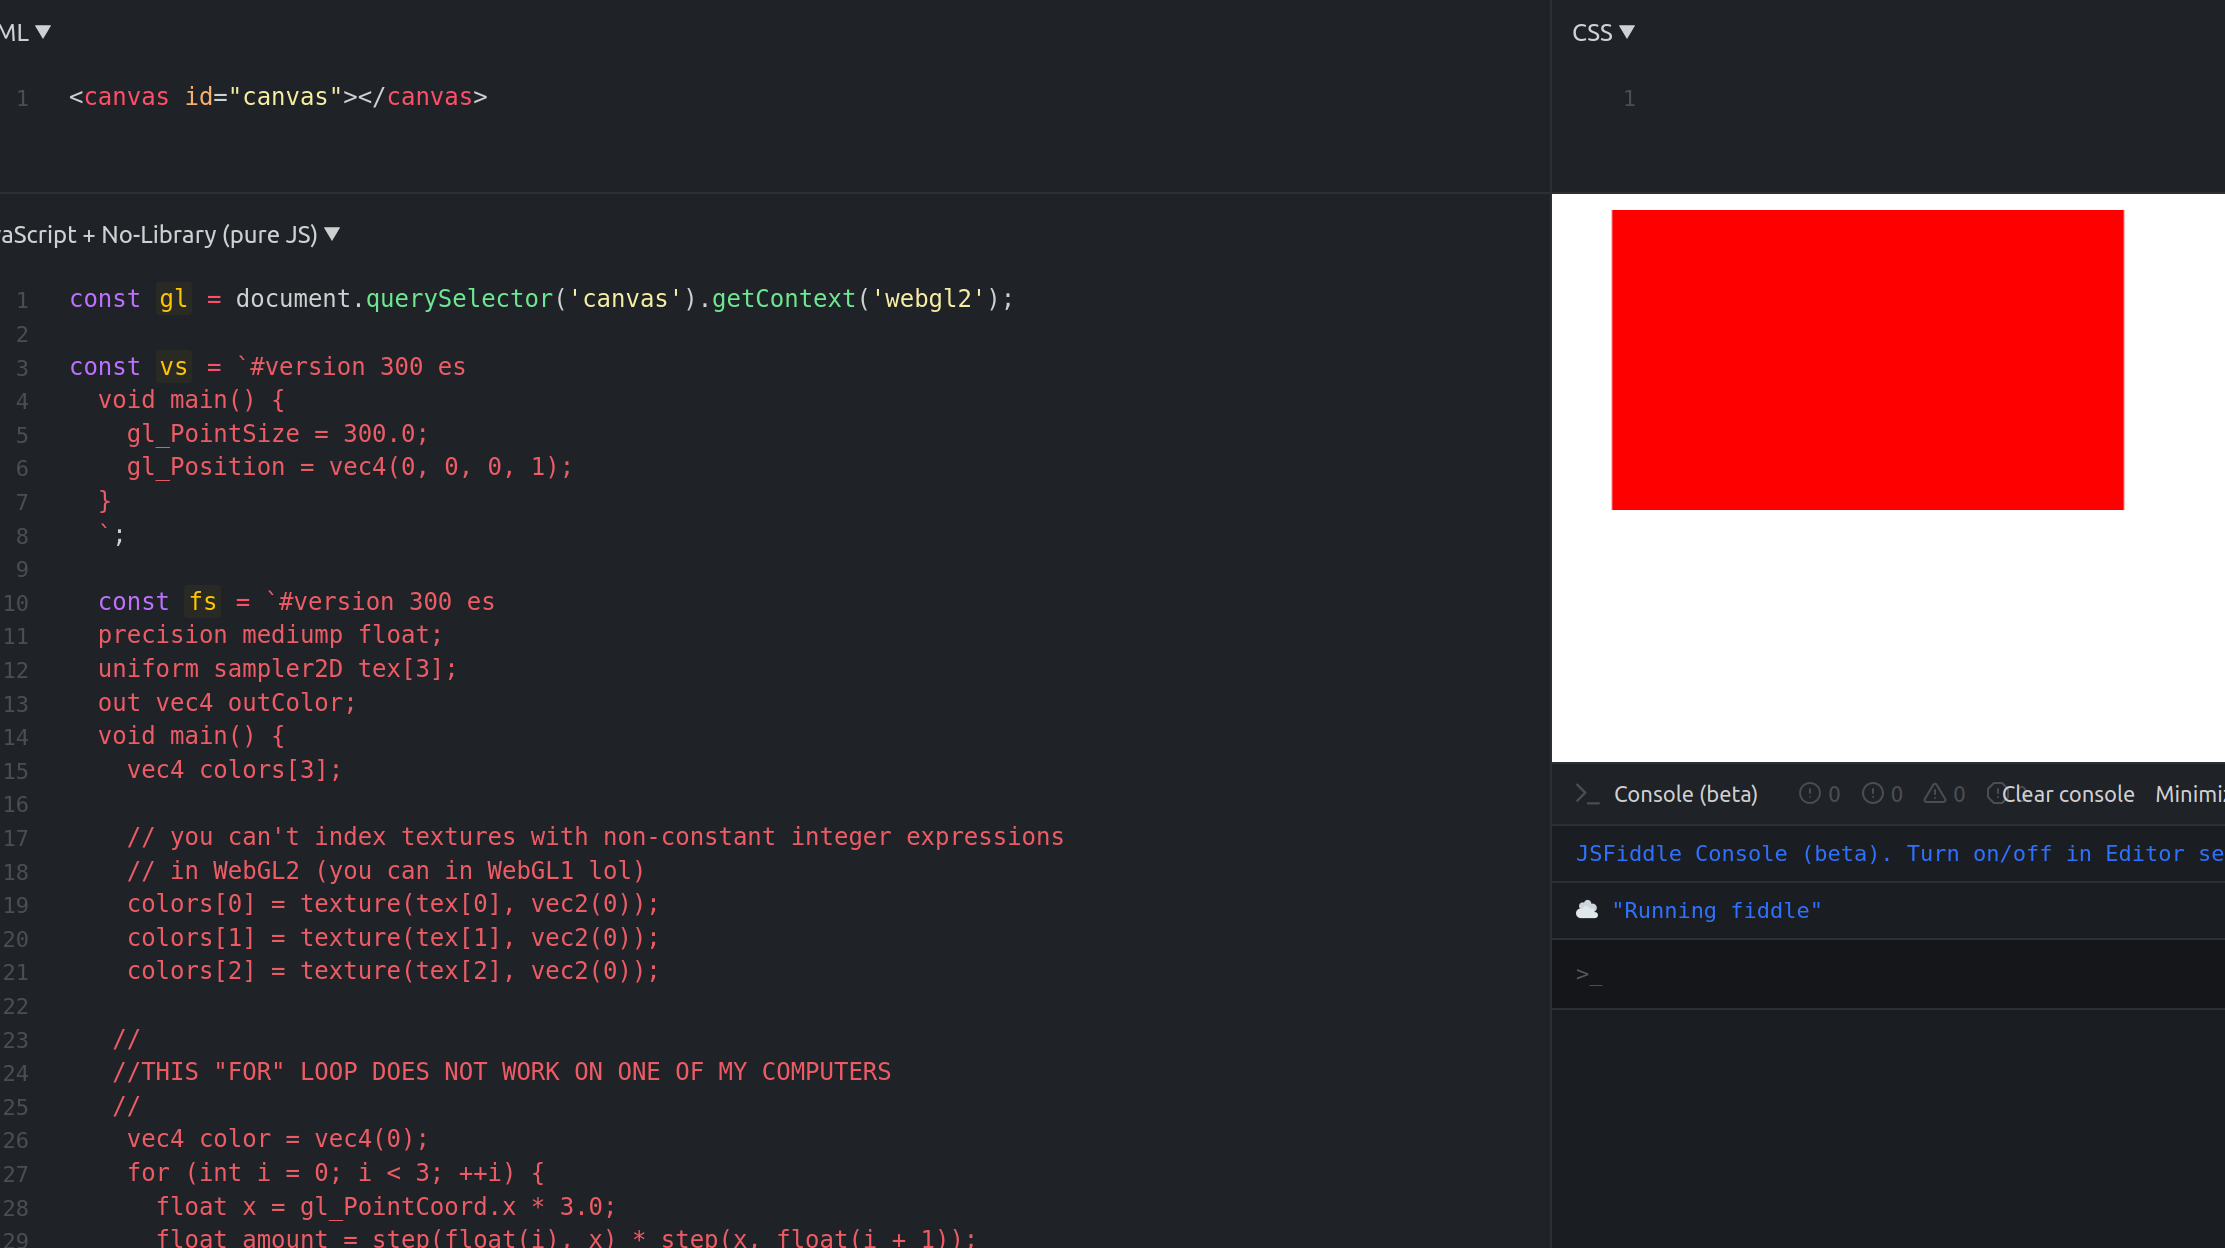
Task: Open the JavaScript + No-Library (pure JS) dropdown
Action: click(332, 233)
